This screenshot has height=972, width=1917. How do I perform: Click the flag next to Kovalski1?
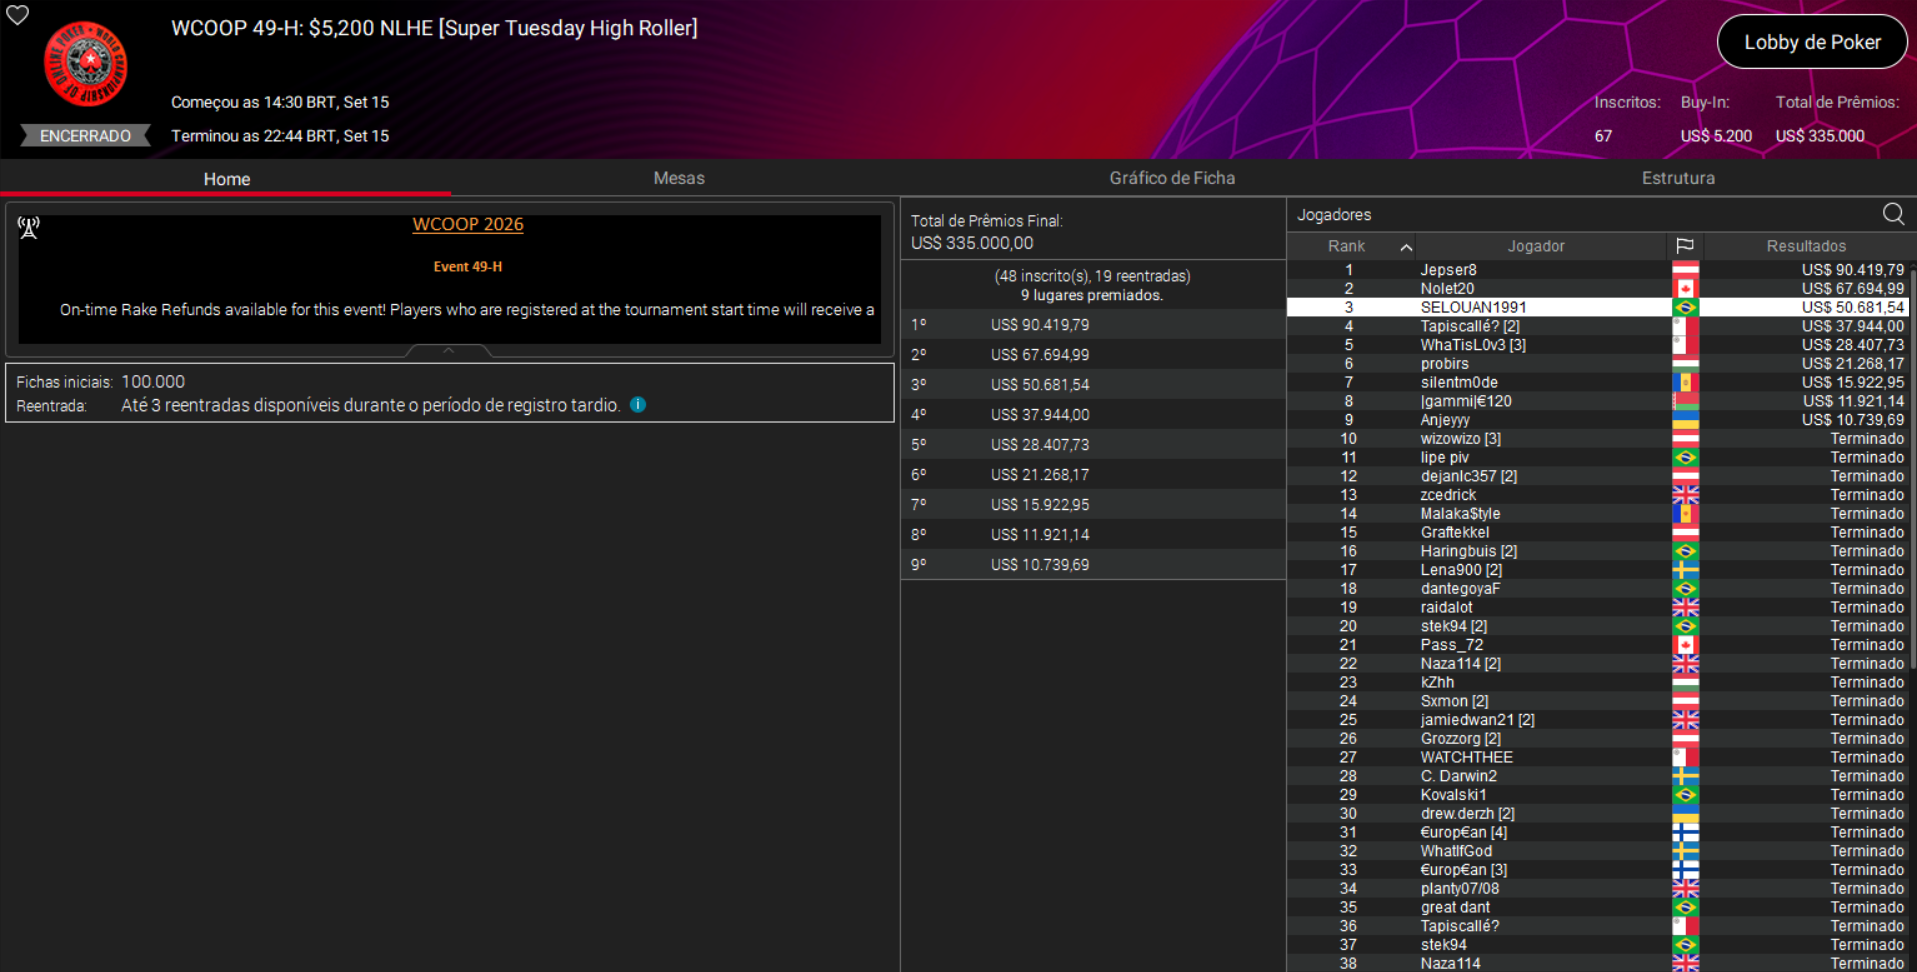coord(1685,795)
